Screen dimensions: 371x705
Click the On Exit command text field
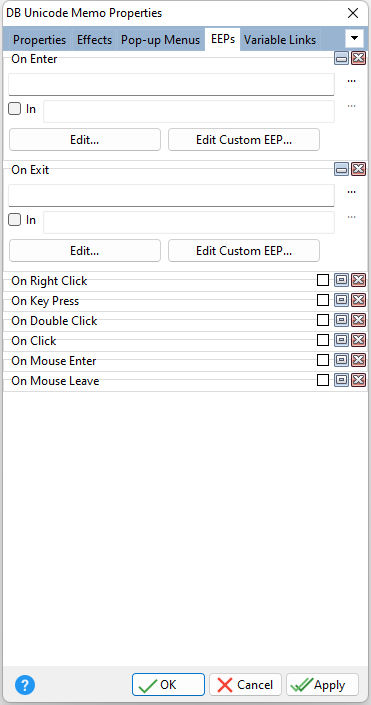171,195
